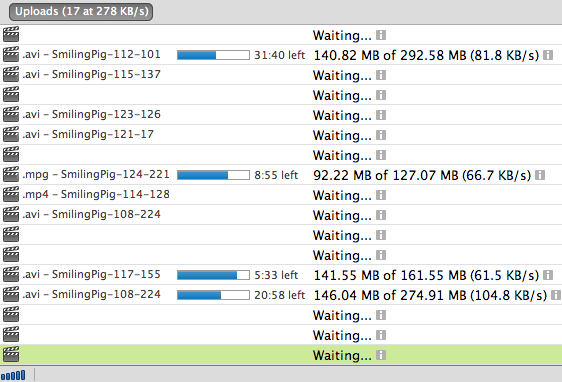The width and height of the screenshot is (562, 382).
Task: Click the clapperboard icon for SmilingPig-115-137
Action: [x=11, y=75]
